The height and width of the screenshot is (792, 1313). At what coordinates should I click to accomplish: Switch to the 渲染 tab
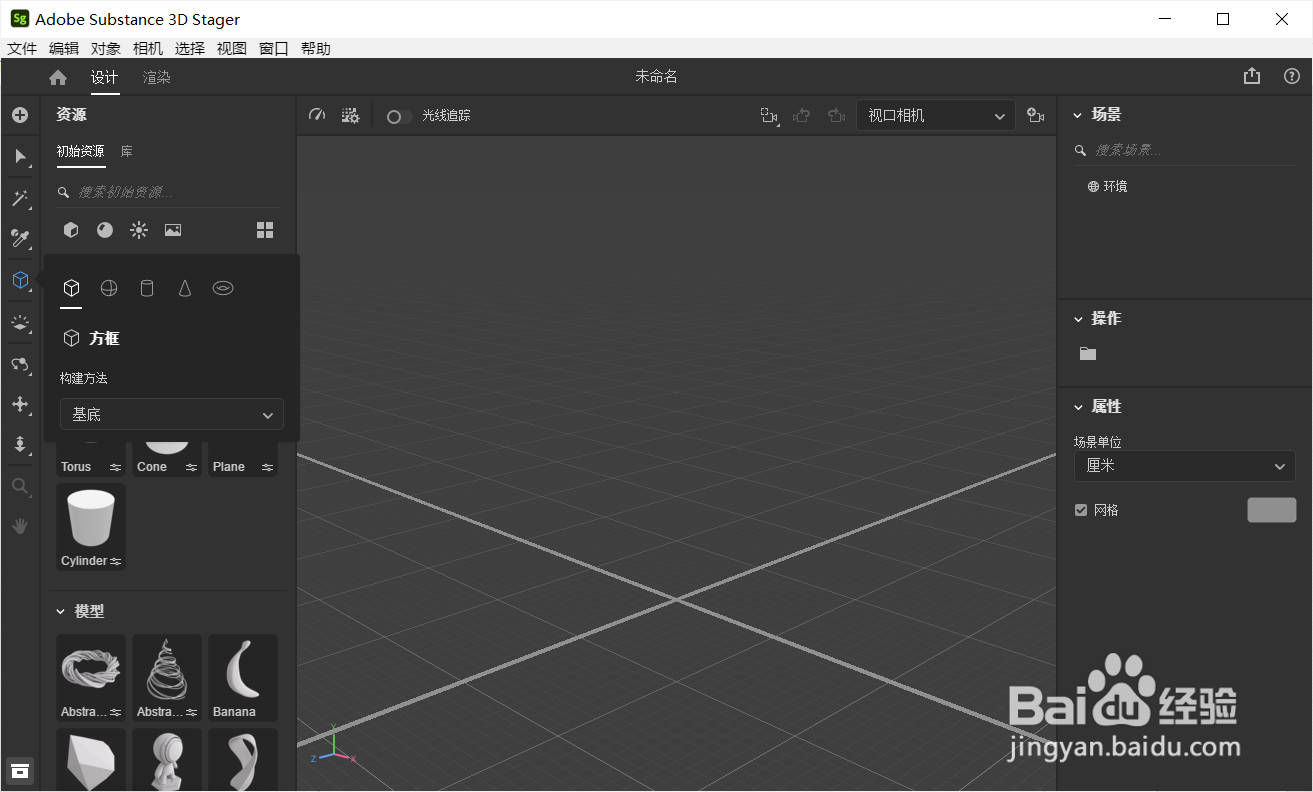[157, 77]
